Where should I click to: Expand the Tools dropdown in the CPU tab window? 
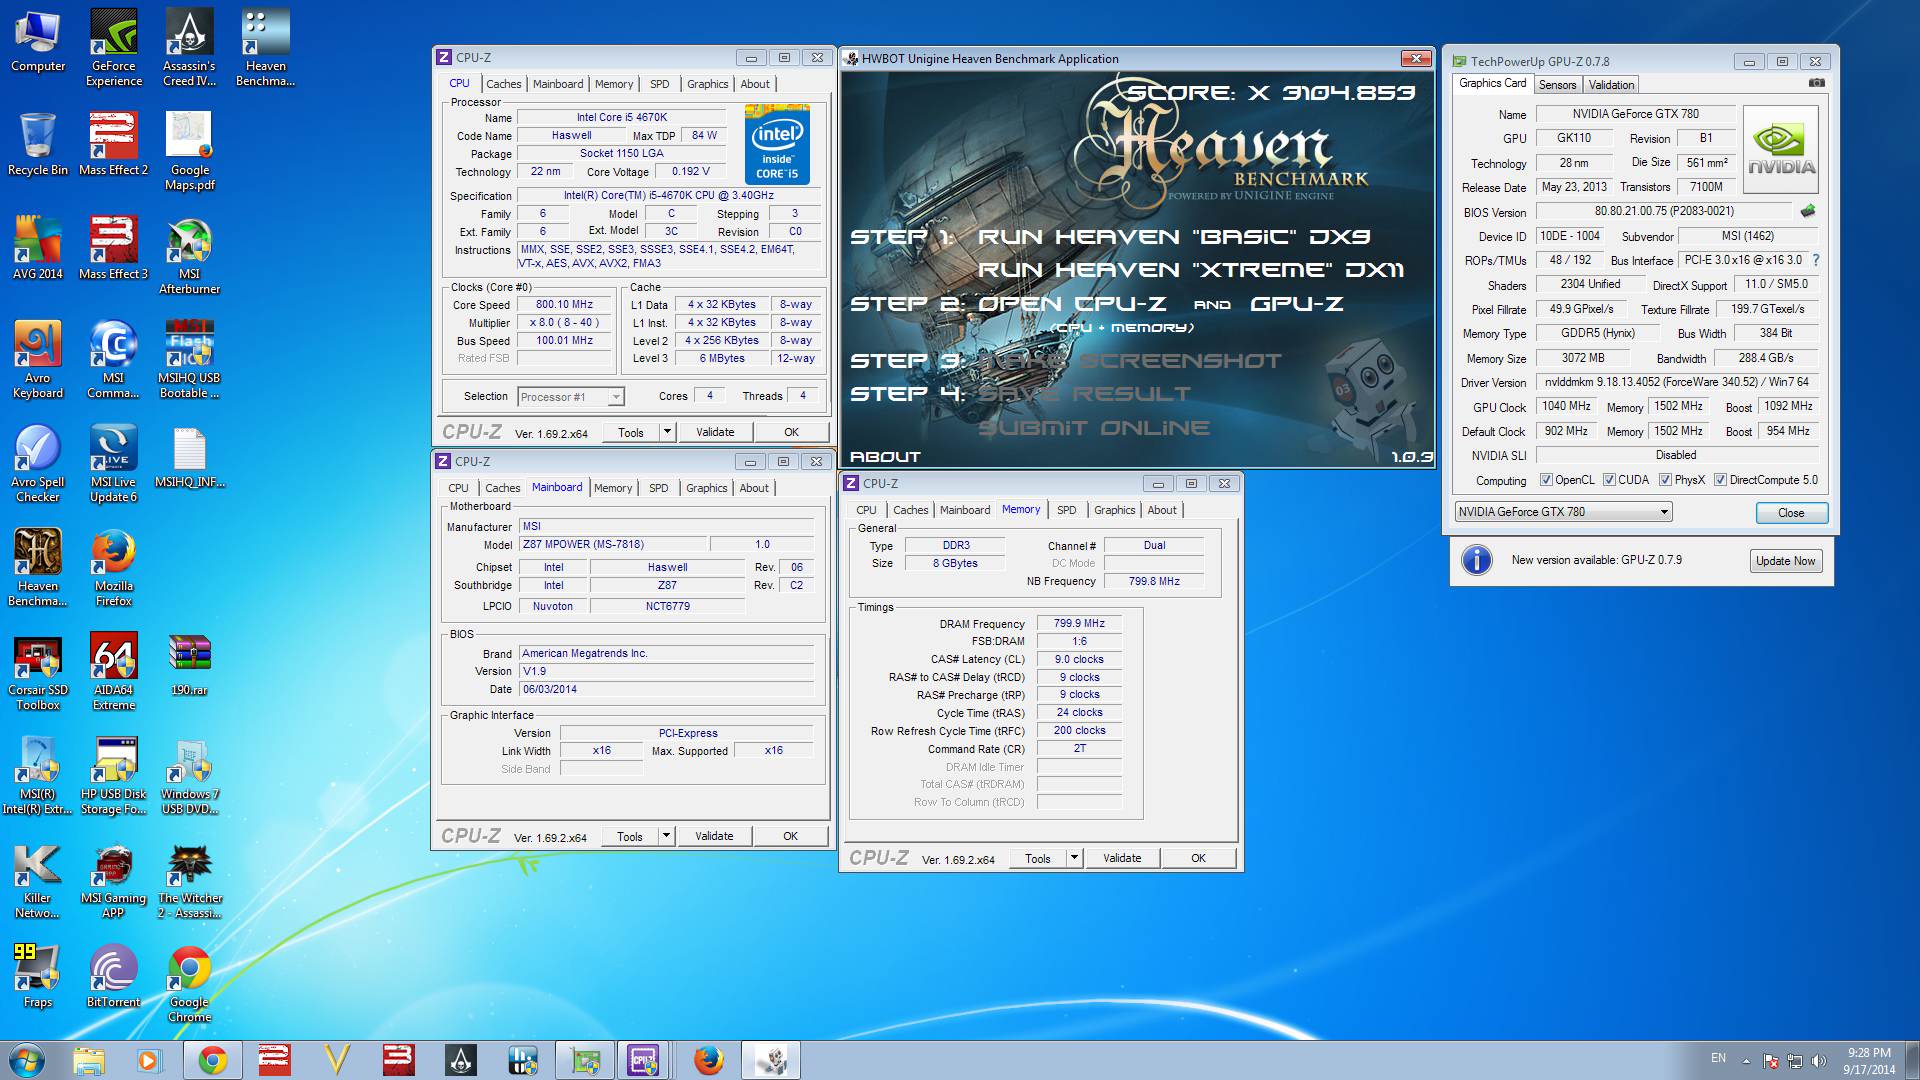(x=667, y=432)
